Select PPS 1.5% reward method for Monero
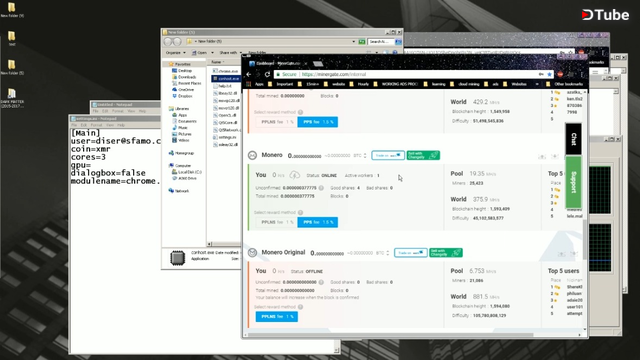Viewport: 640px width, 360px height. 318,222
